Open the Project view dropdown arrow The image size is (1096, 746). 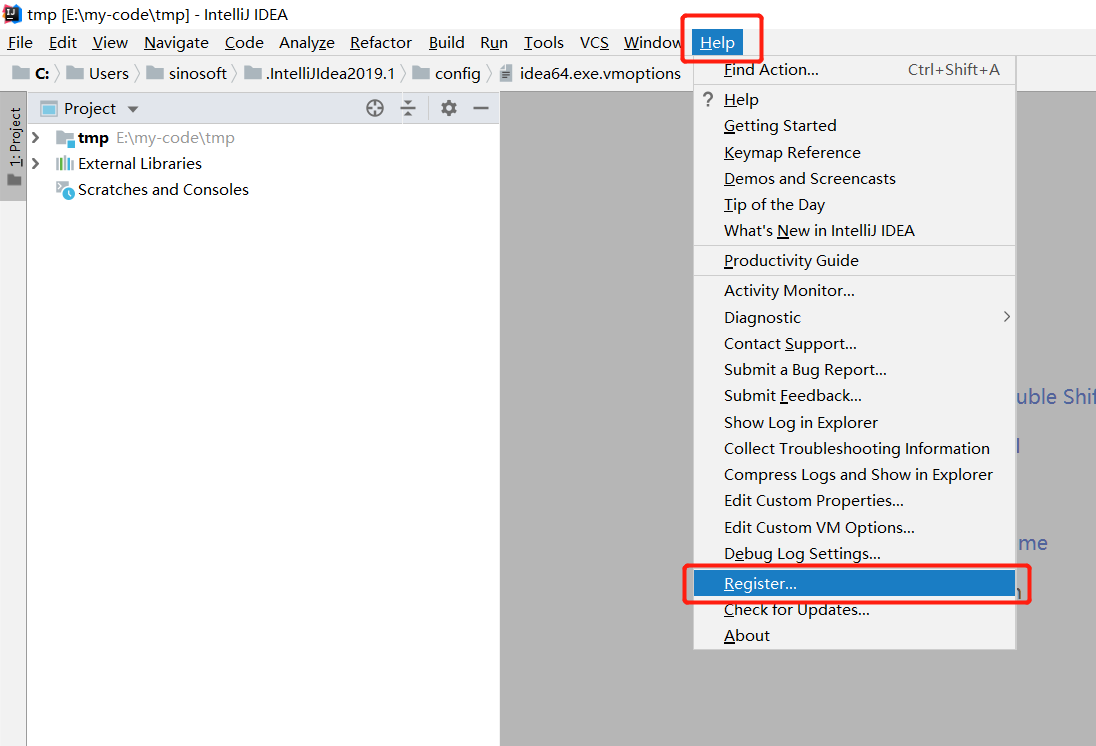[x=133, y=109]
